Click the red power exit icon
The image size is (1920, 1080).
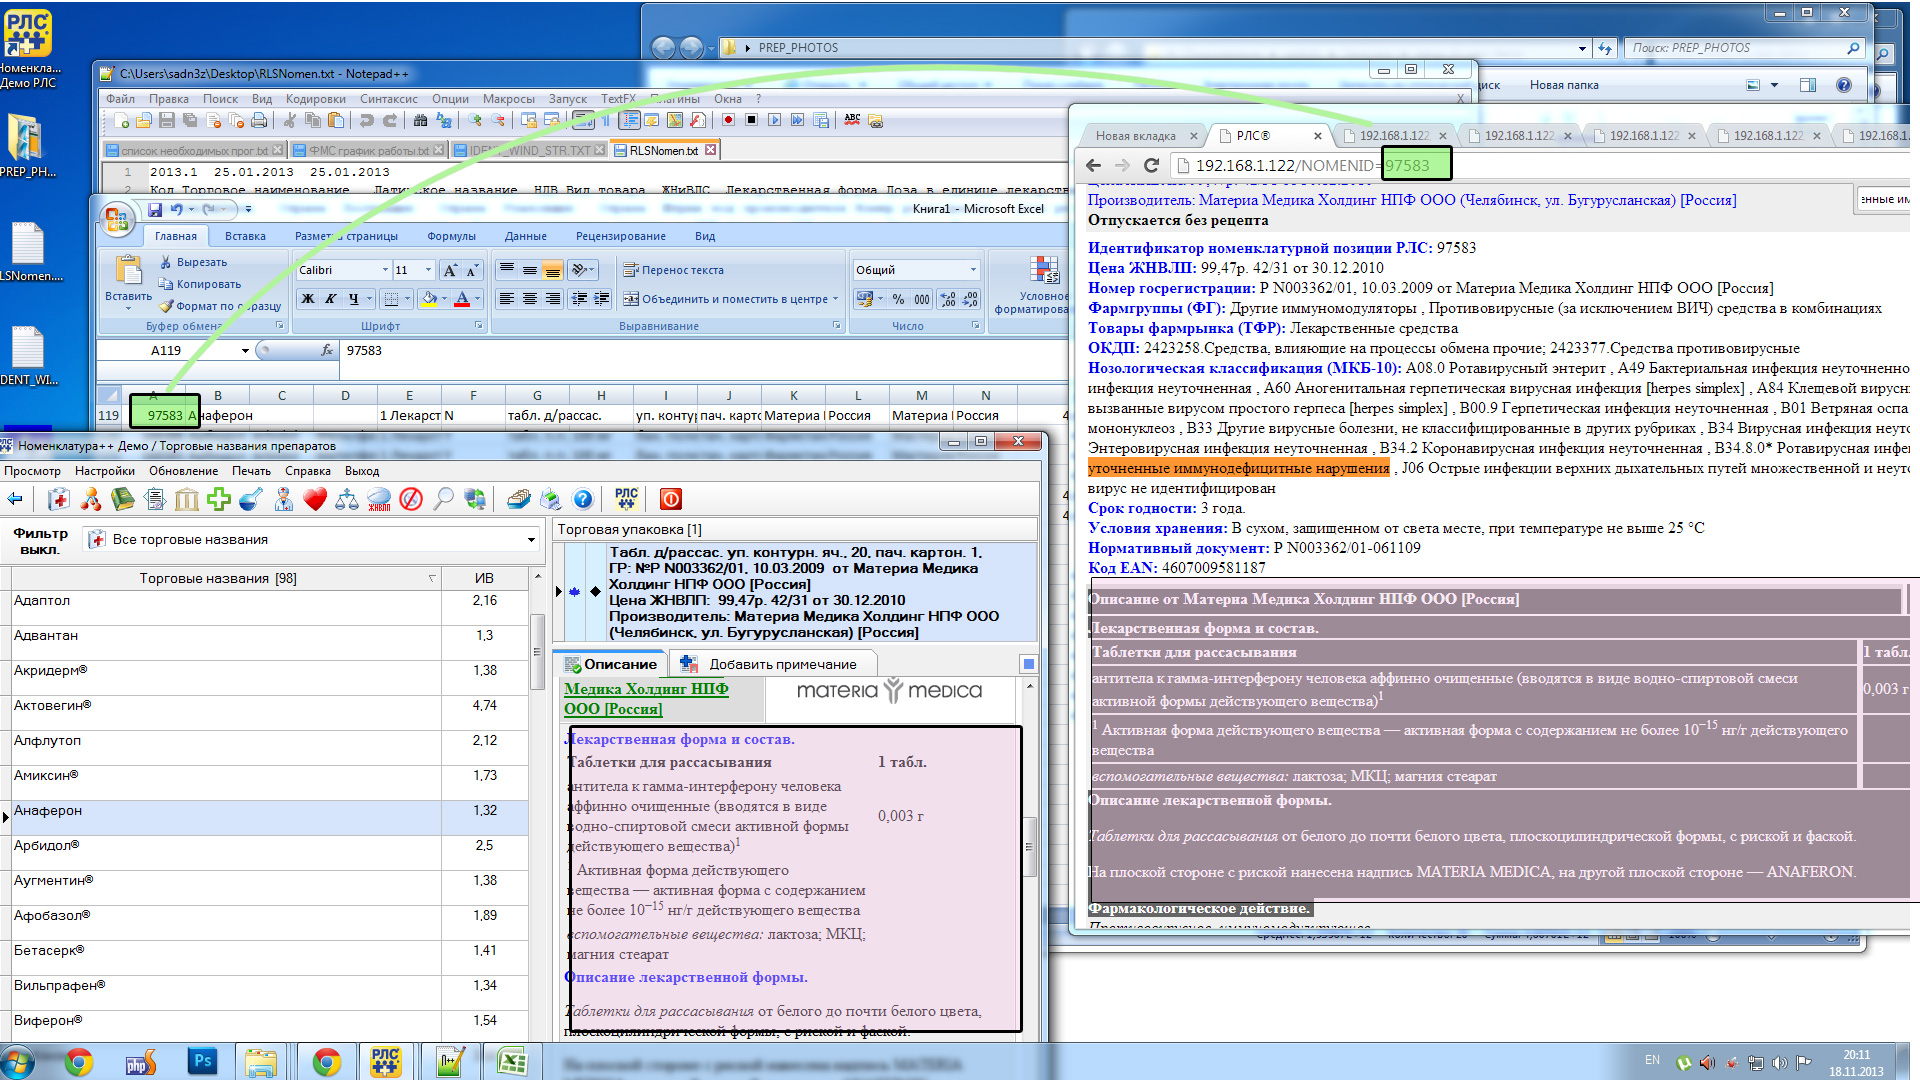[671, 499]
